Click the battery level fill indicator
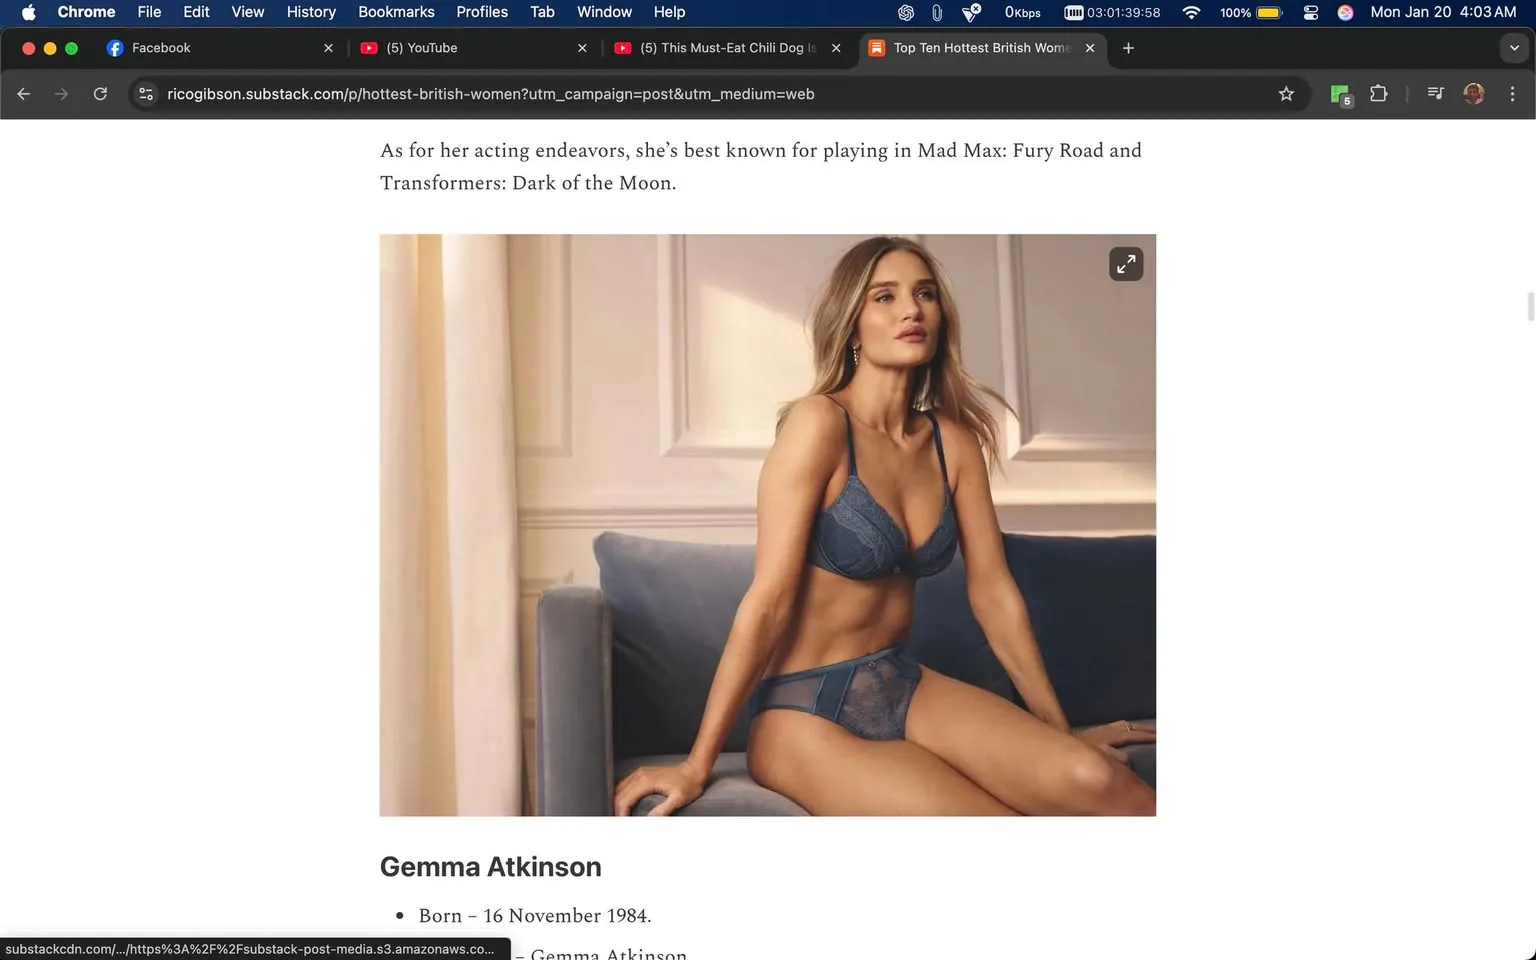 pos(1268,12)
